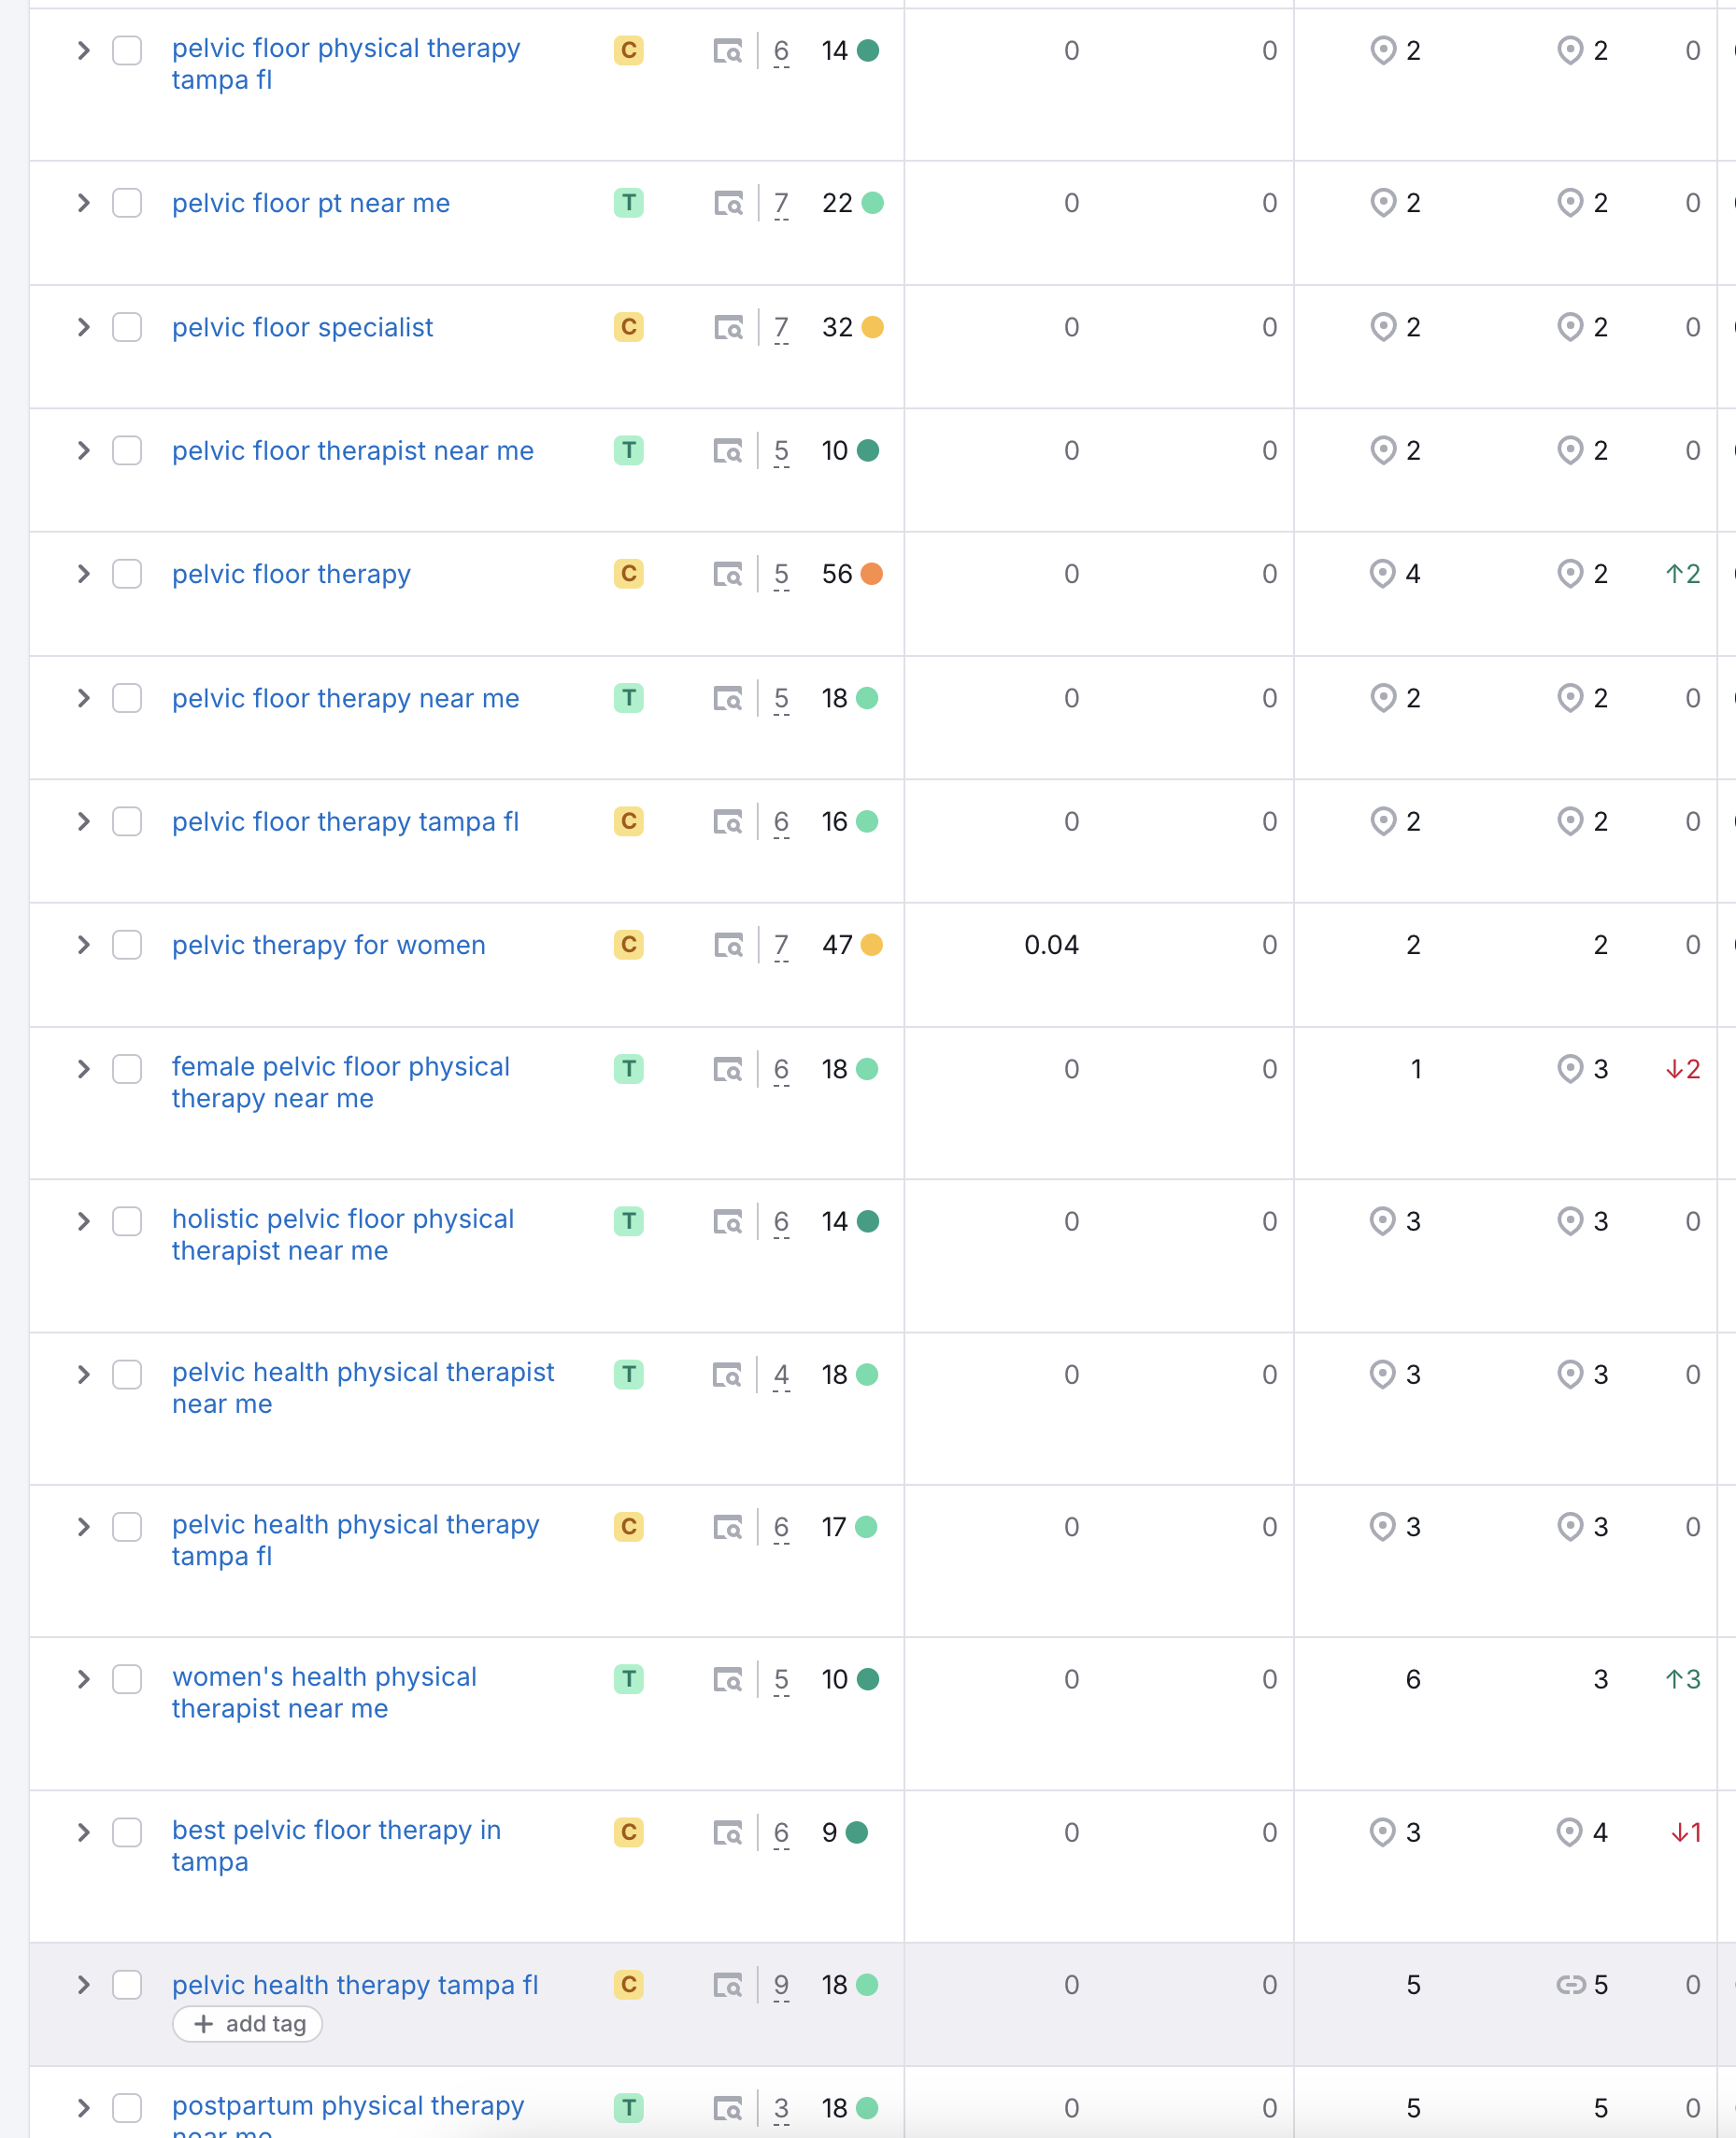
Task: Open the SERP preview icon for "pelvic floor therapy"
Action: (731, 574)
